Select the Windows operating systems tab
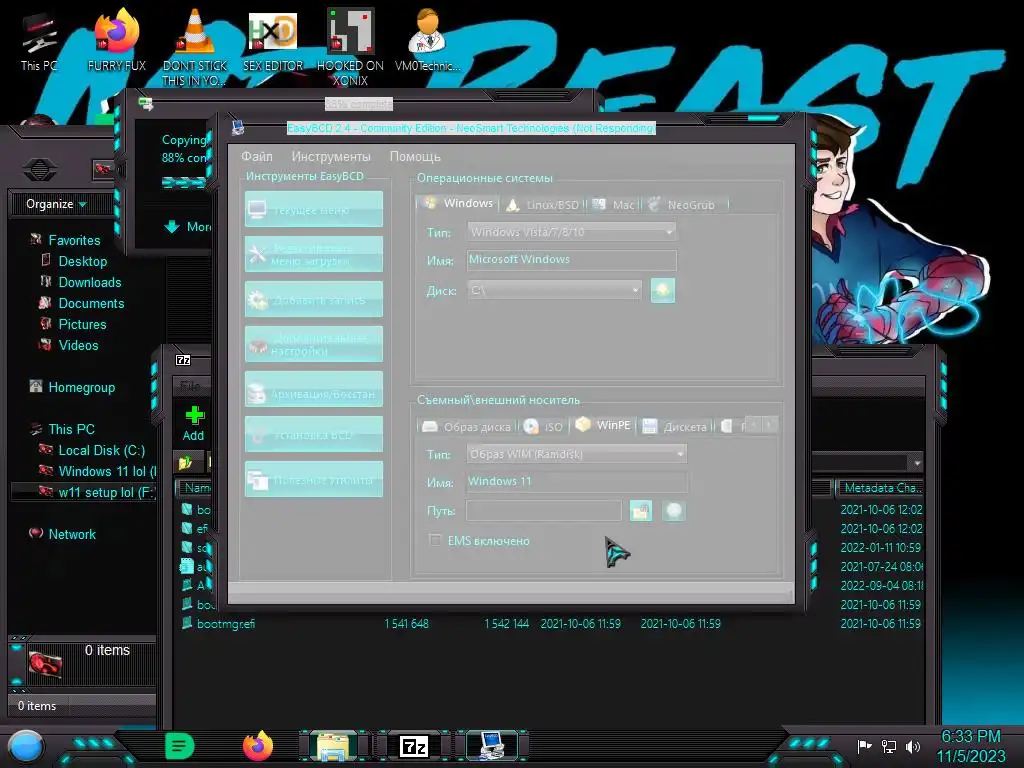Image resolution: width=1024 pixels, height=768 pixels. pyautogui.click(x=458, y=203)
